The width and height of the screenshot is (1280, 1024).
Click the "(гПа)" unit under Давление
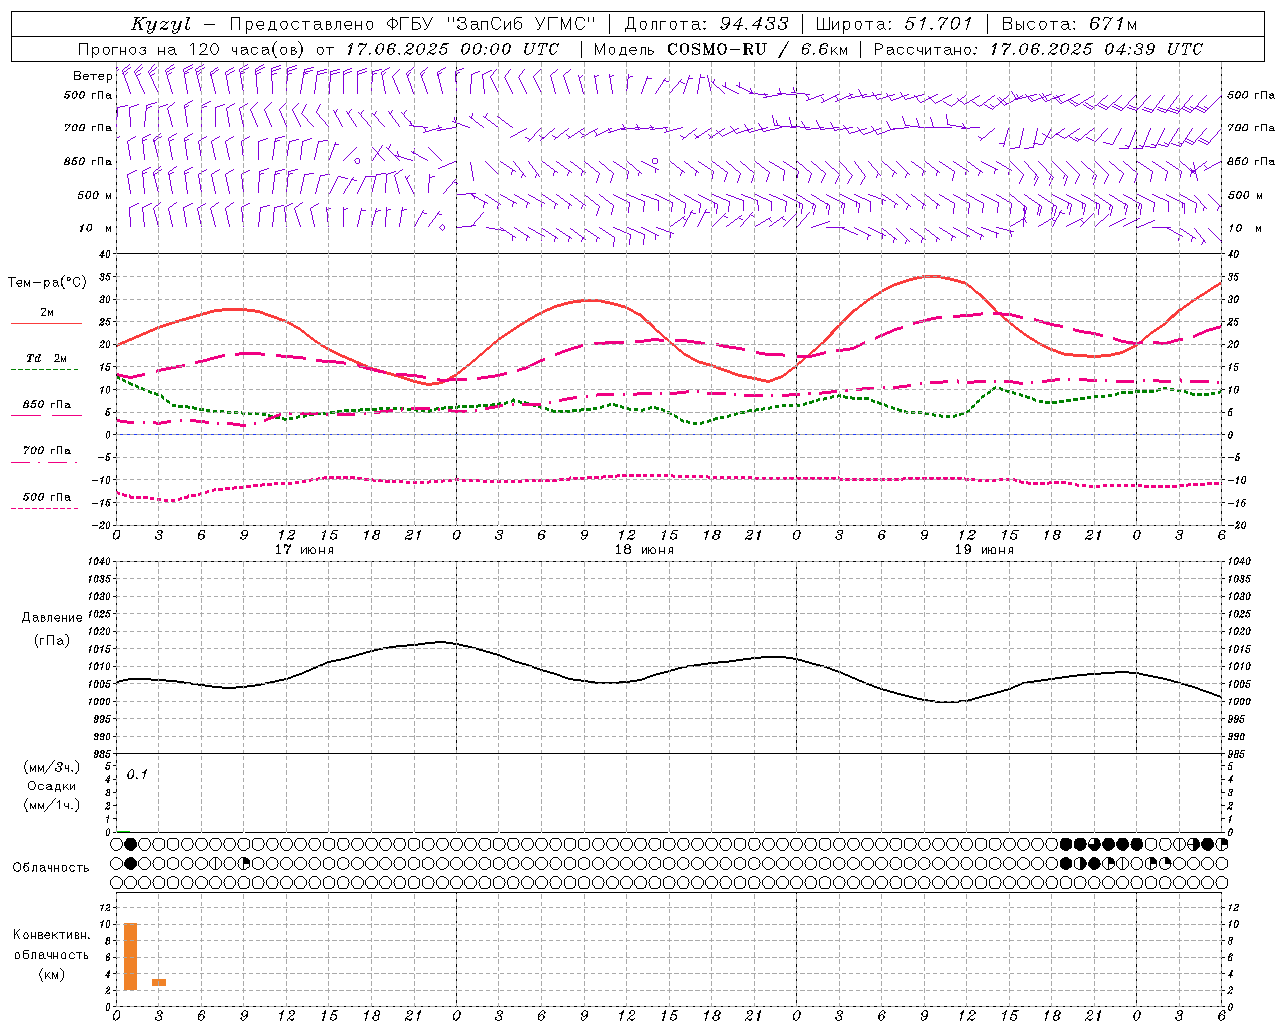point(52,640)
